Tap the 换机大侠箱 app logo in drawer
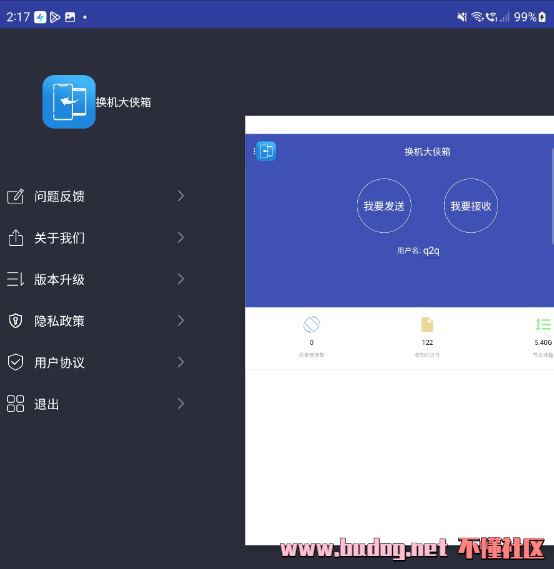 tap(69, 102)
